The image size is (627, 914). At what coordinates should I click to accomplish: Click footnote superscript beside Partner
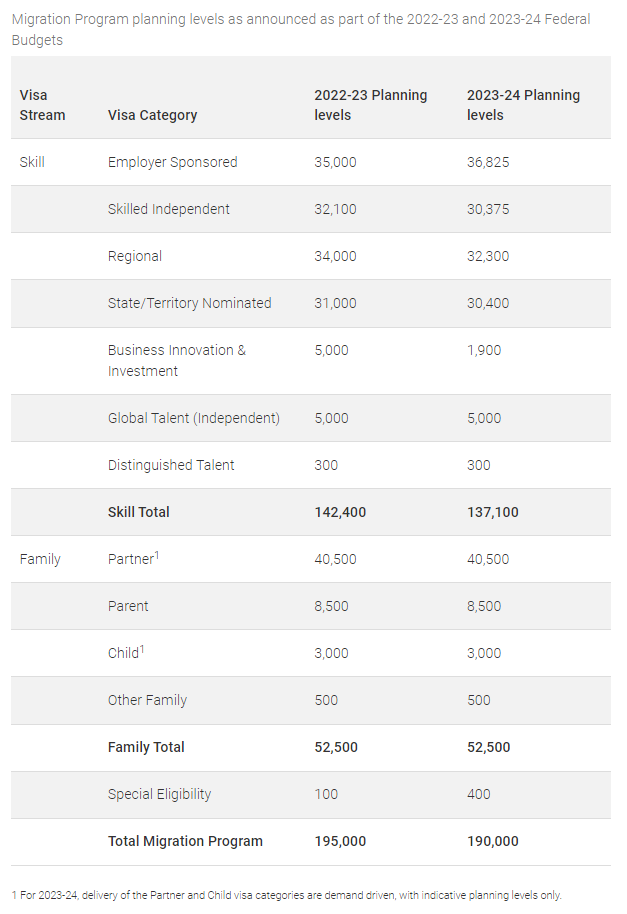click(156, 555)
